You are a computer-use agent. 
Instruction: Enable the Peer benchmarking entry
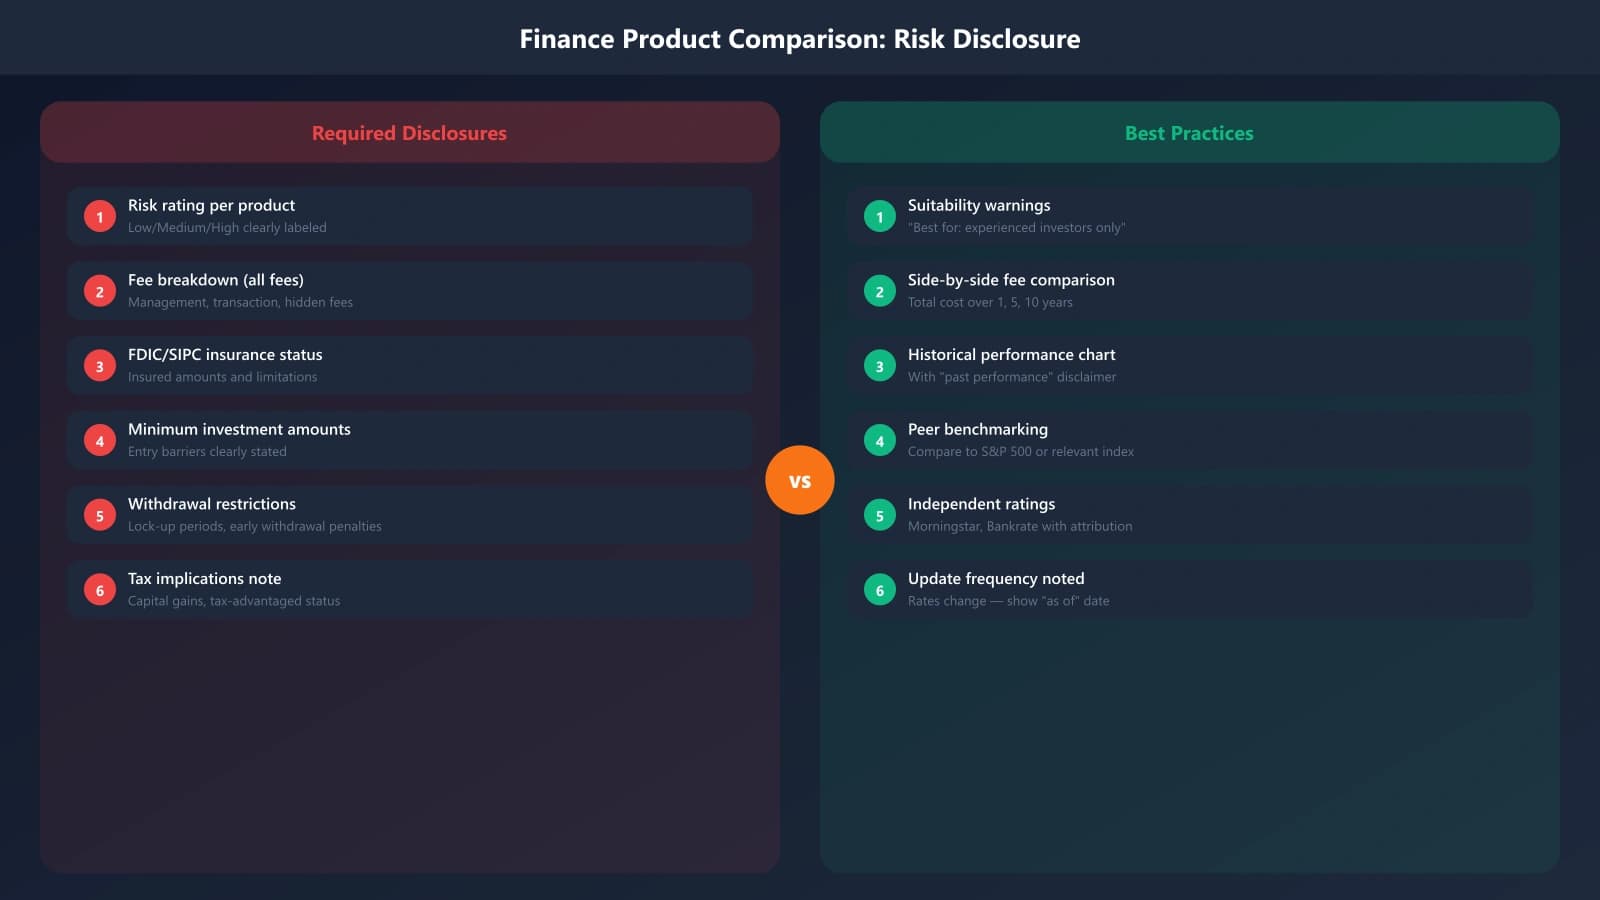pos(1190,440)
